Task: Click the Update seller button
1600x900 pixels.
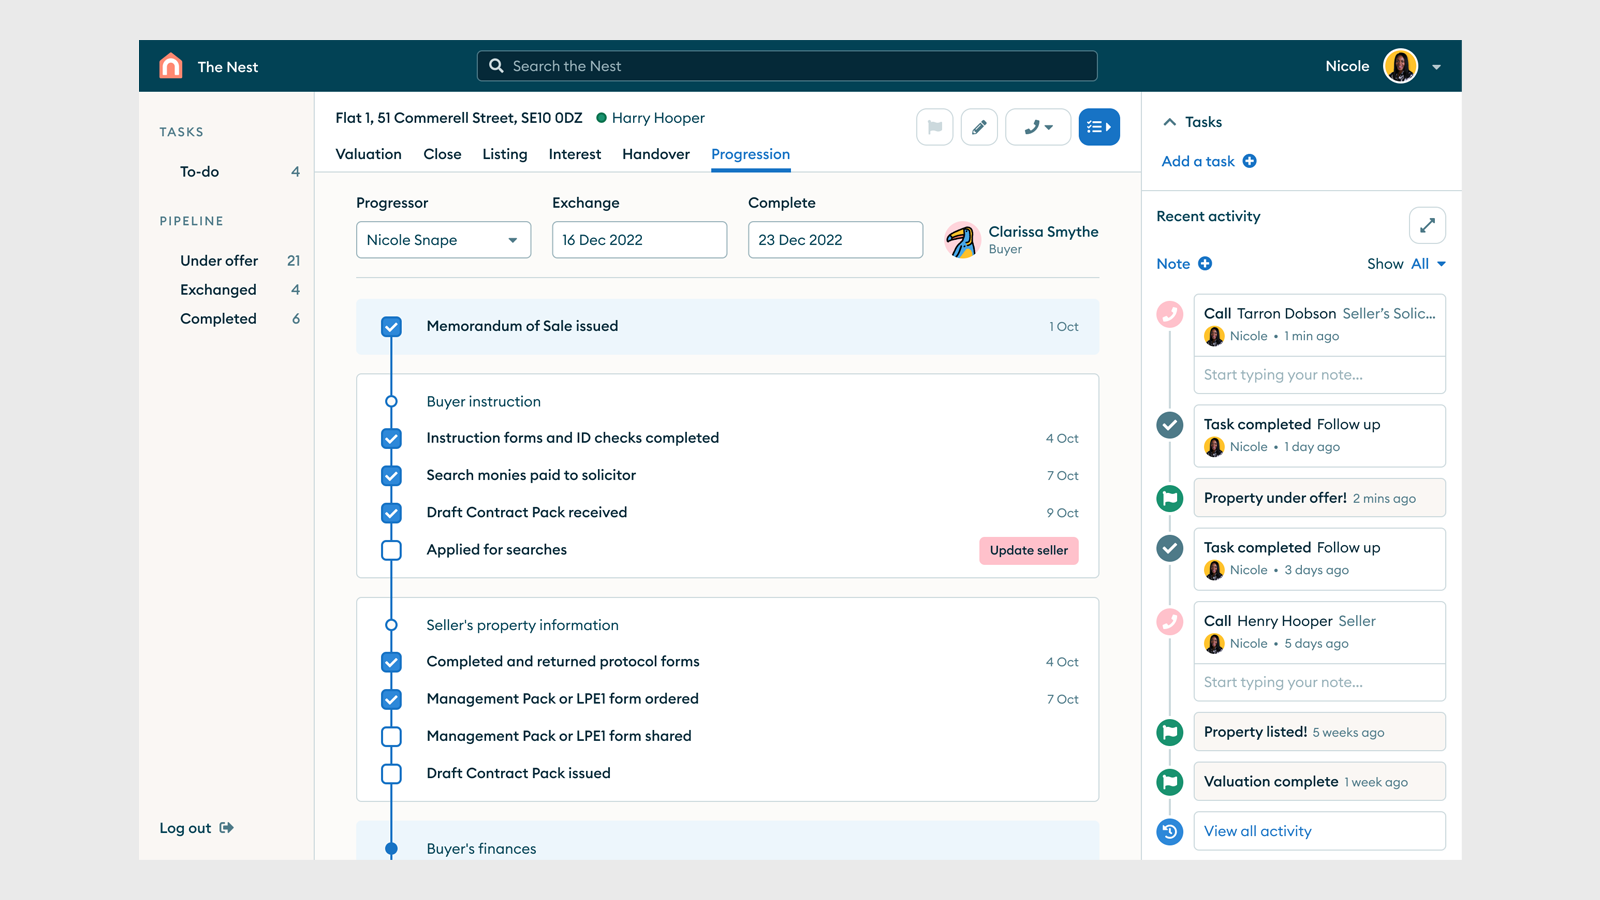Action: coord(1028,550)
